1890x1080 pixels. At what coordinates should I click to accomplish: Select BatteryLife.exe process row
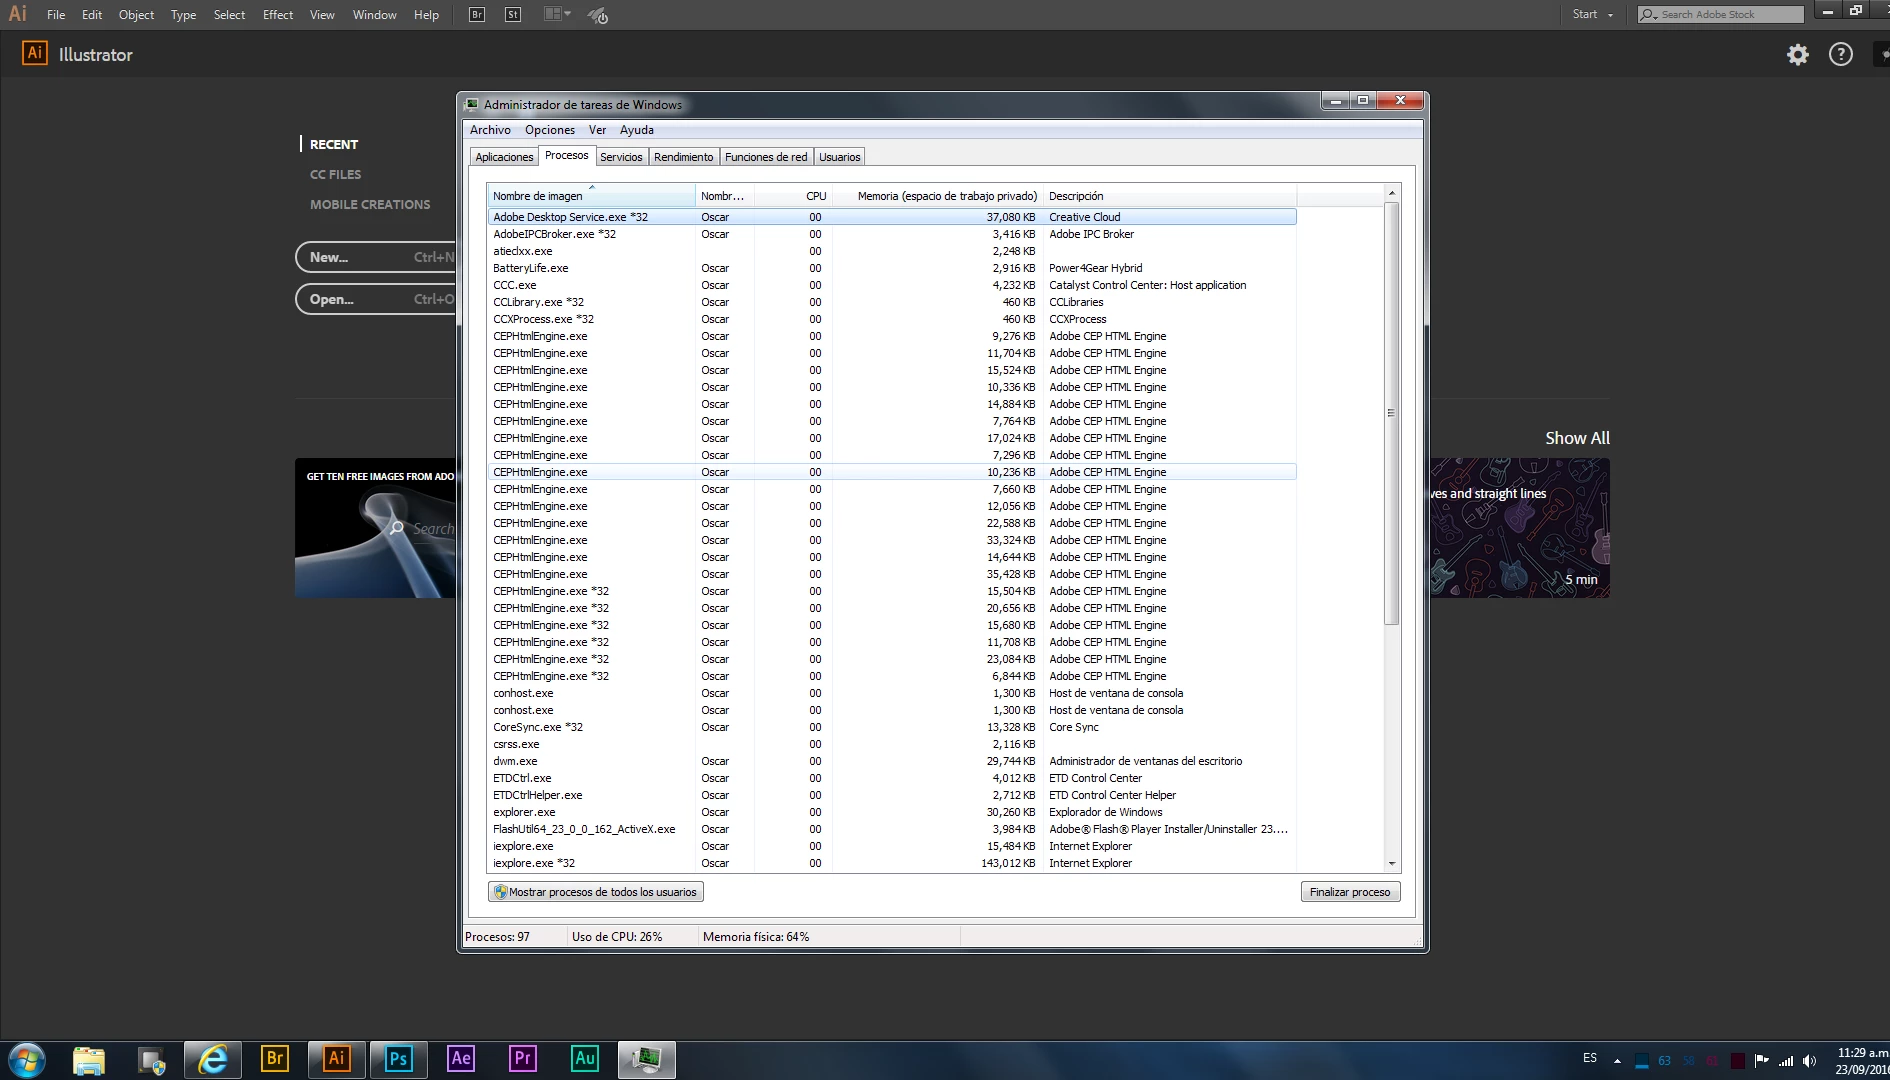click(892, 268)
